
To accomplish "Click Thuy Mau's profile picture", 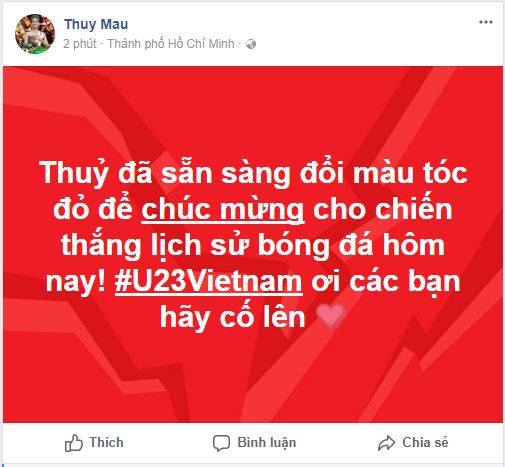I will point(35,34).
